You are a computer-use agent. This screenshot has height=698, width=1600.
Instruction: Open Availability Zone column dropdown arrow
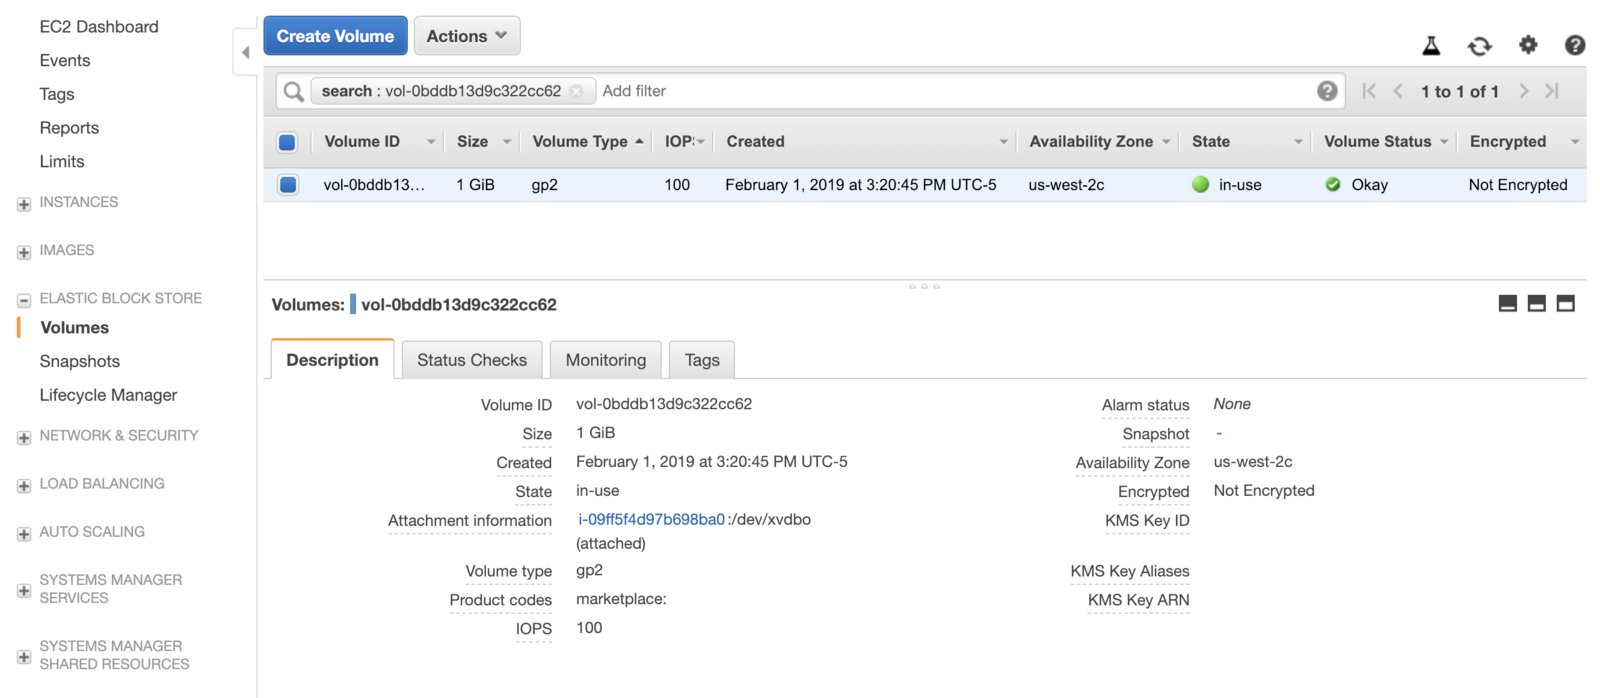click(x=1166, y=142)
